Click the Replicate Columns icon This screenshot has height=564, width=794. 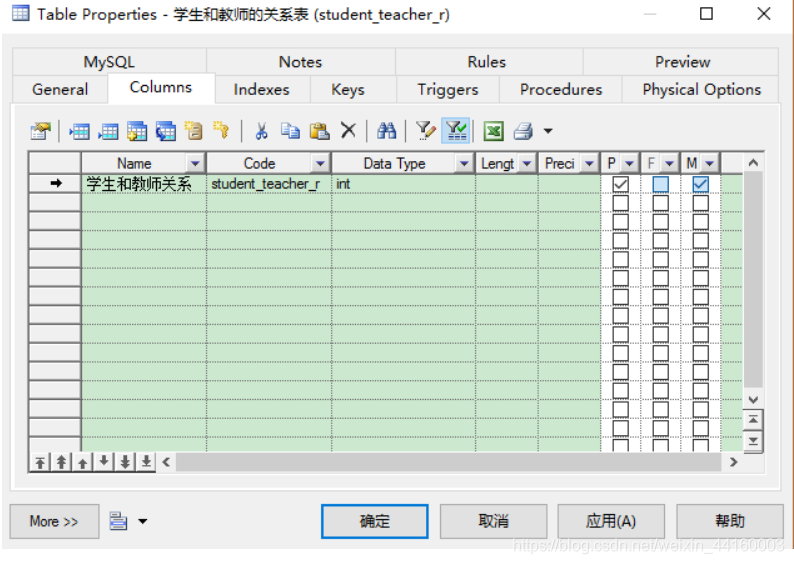165,131
